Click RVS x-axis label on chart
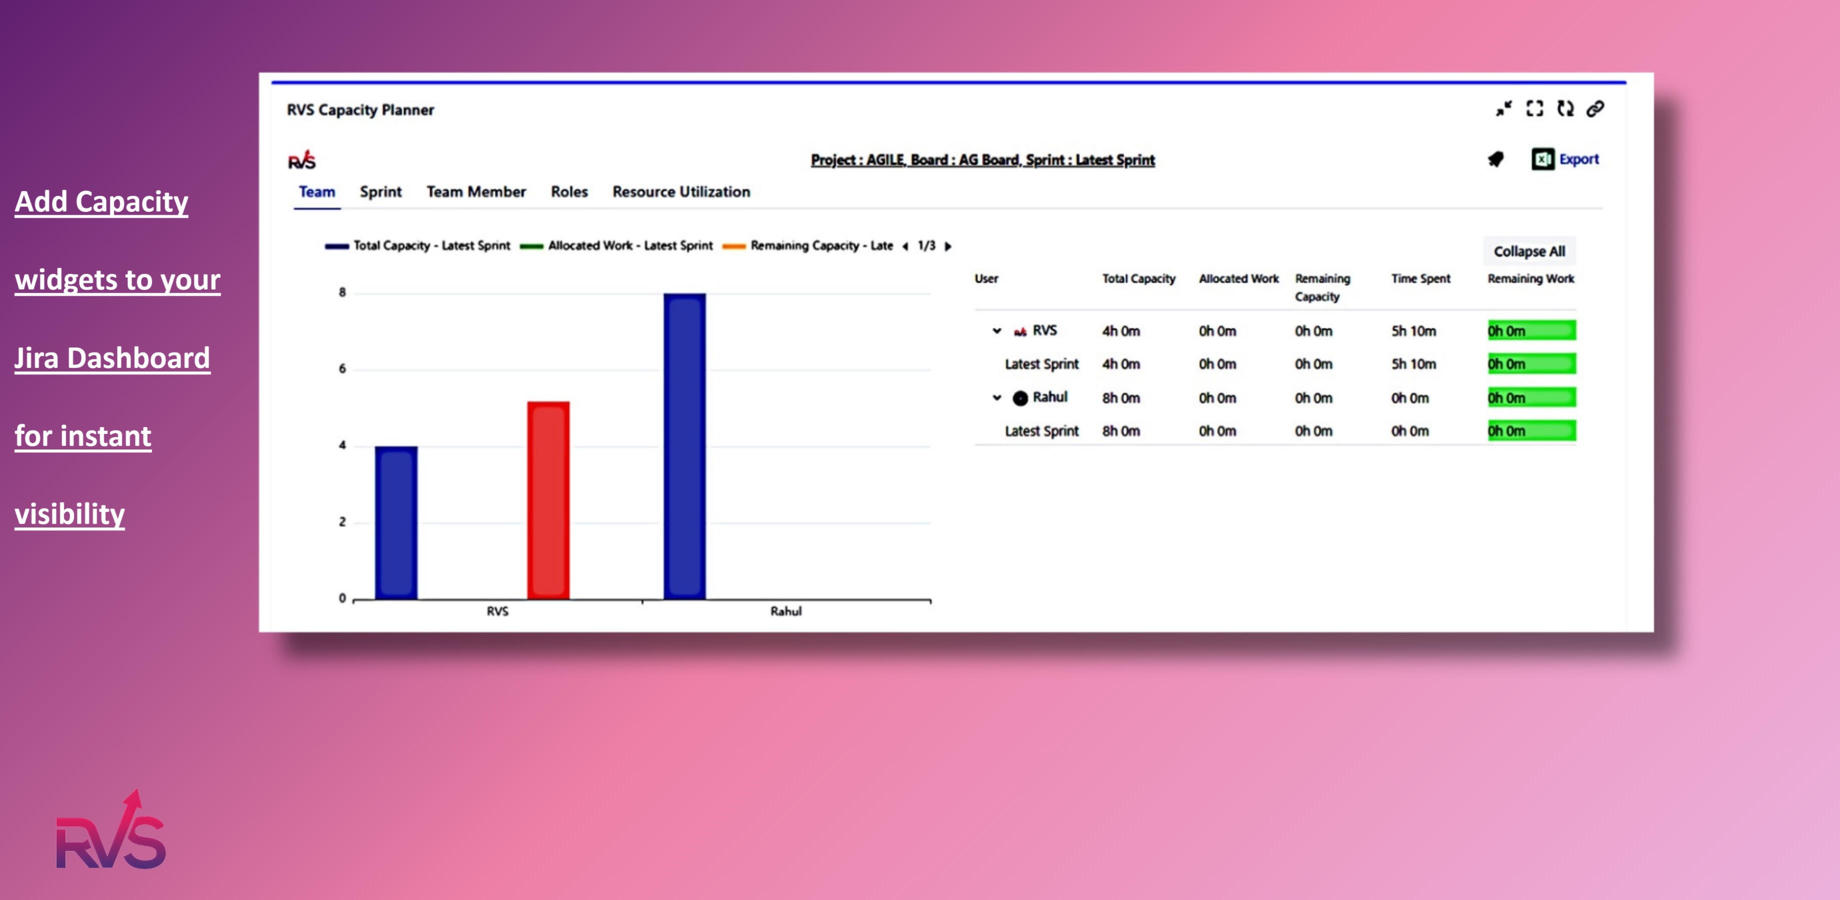1840x900 pixels. (497, 611)
